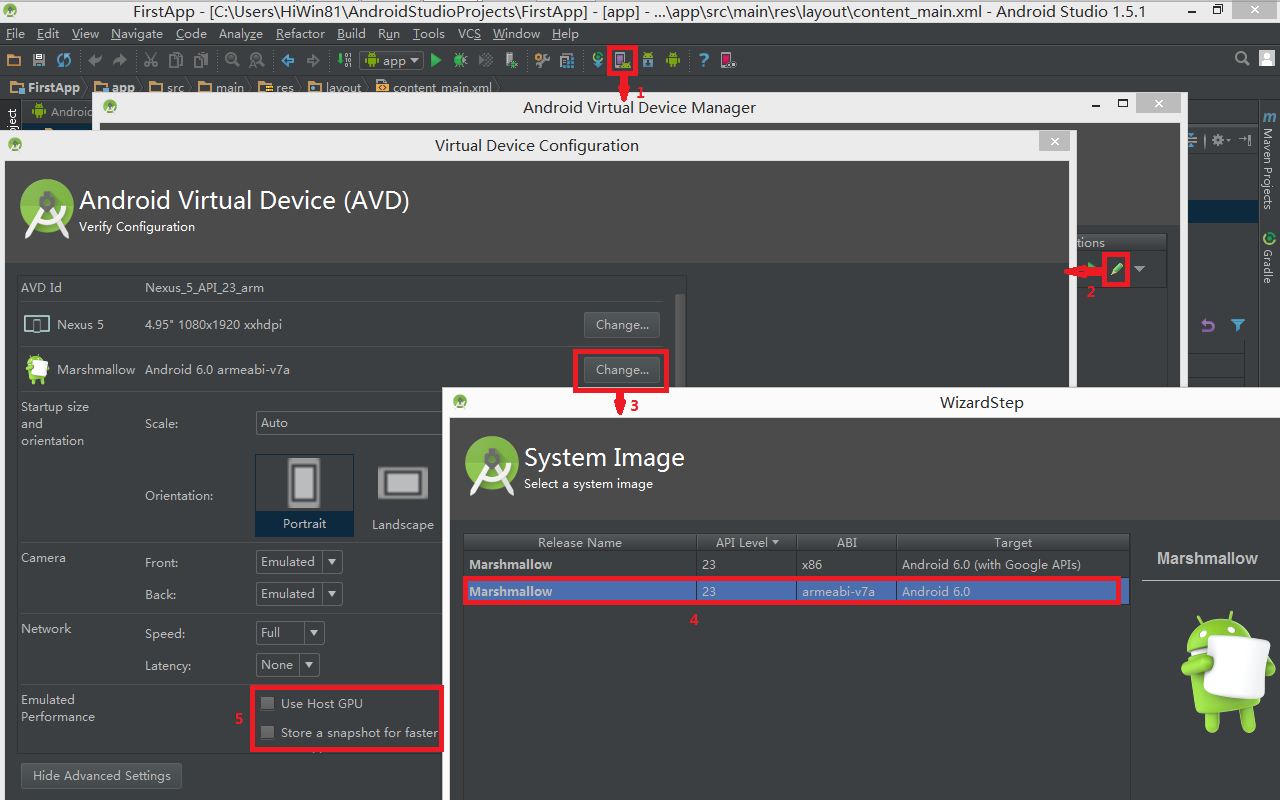Image resolution: width=1280 pixels, height=800 pixels.
Task: Click the AVD Id value Nexus_5_API_23_arm
Action: [204, 287]
